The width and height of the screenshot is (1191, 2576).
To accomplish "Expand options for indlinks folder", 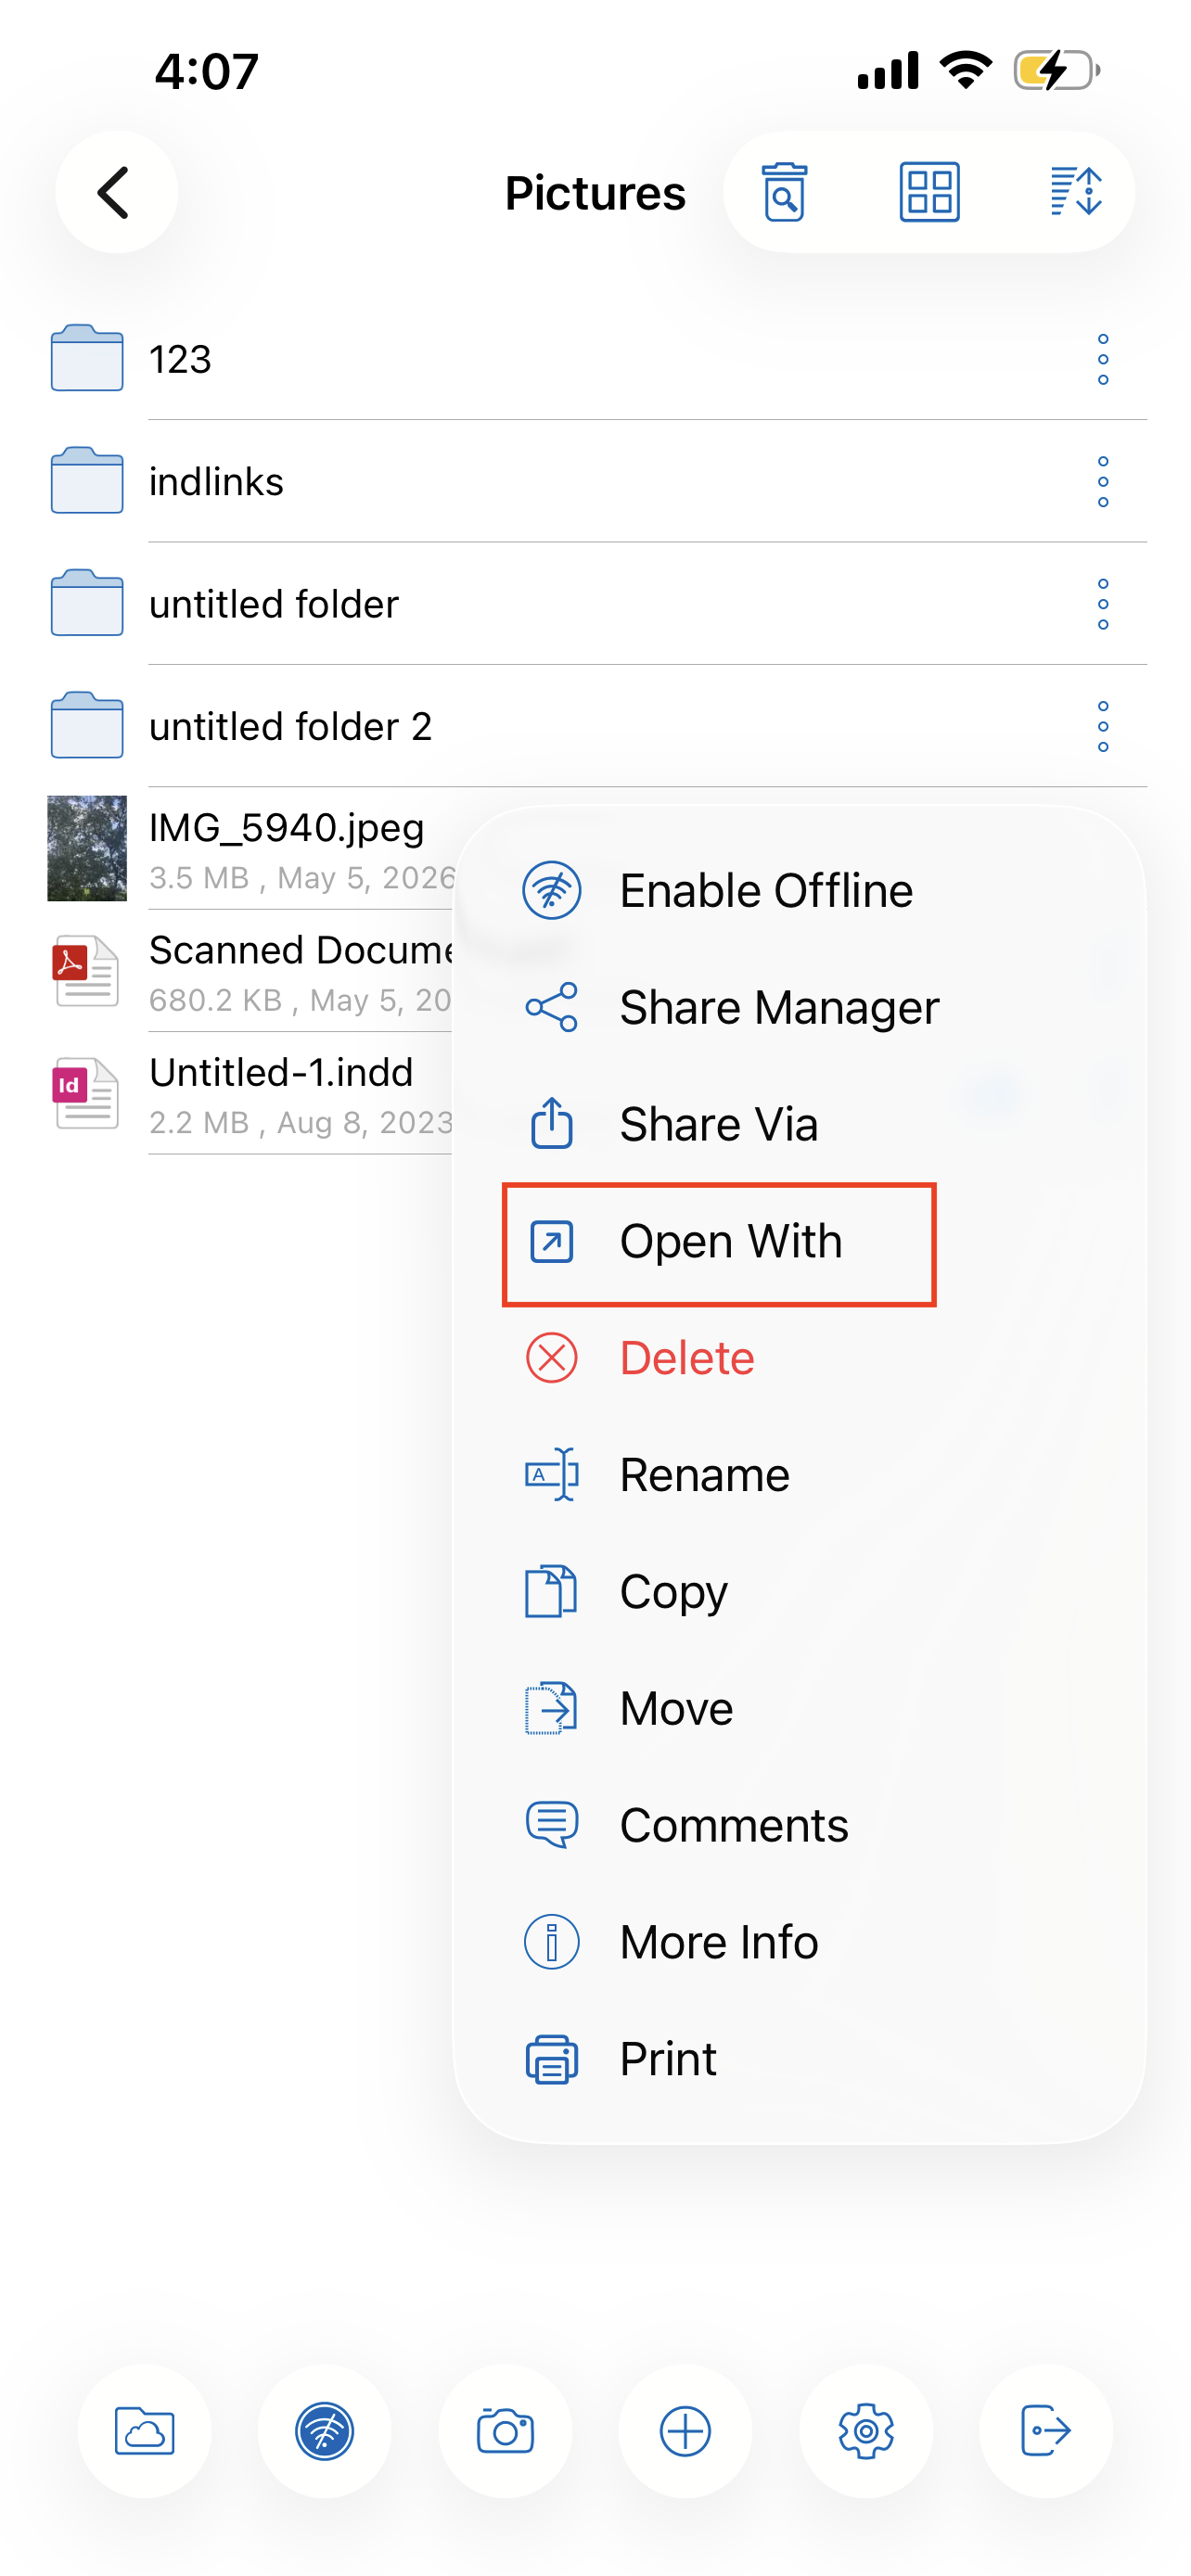I will pyautogui.click(x=1103, y=482).
